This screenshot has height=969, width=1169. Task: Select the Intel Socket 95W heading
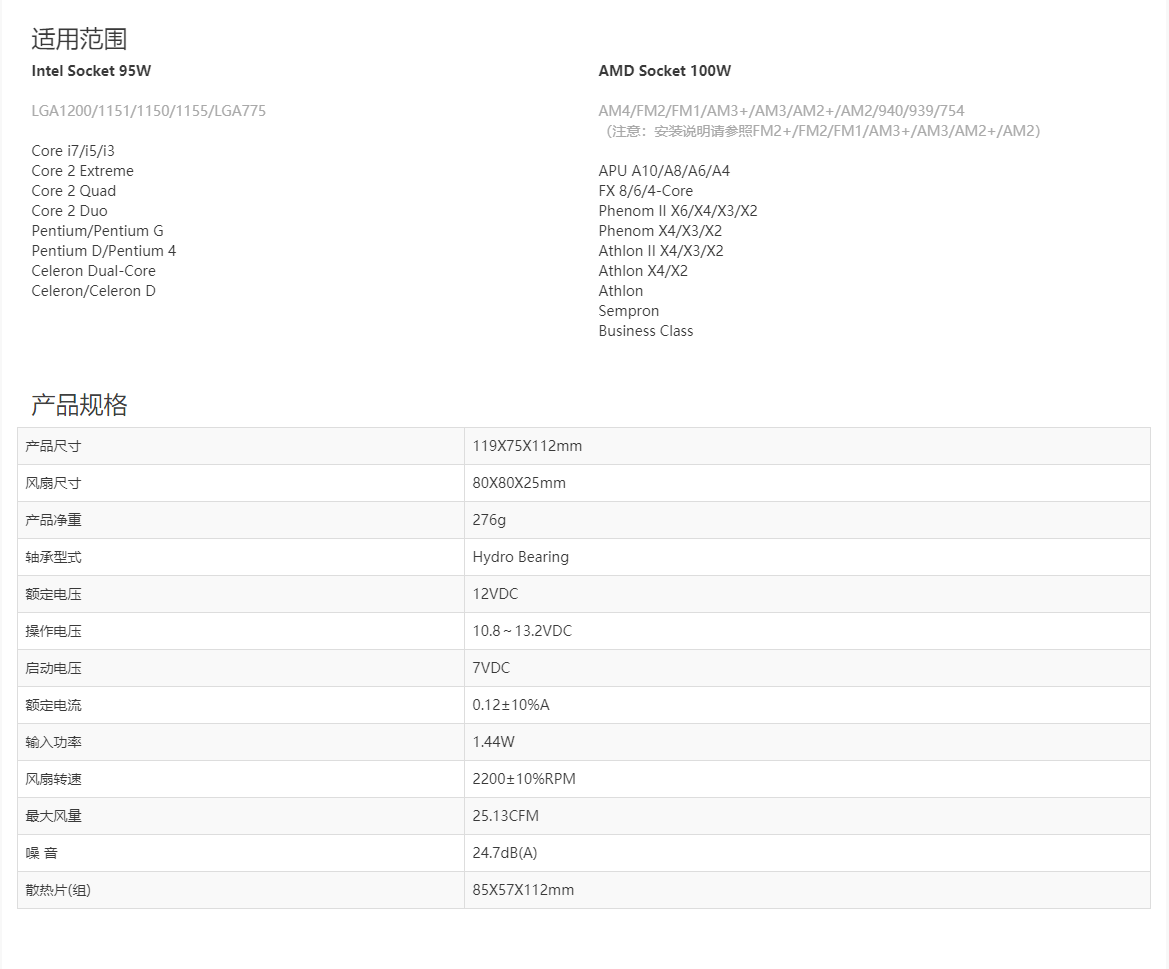coord(91,71)
